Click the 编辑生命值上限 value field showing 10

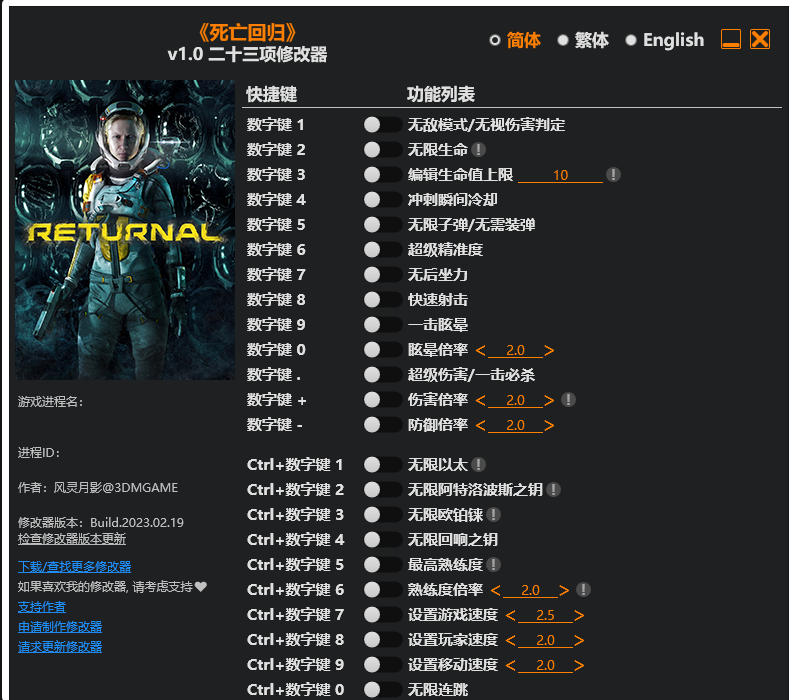560,175
